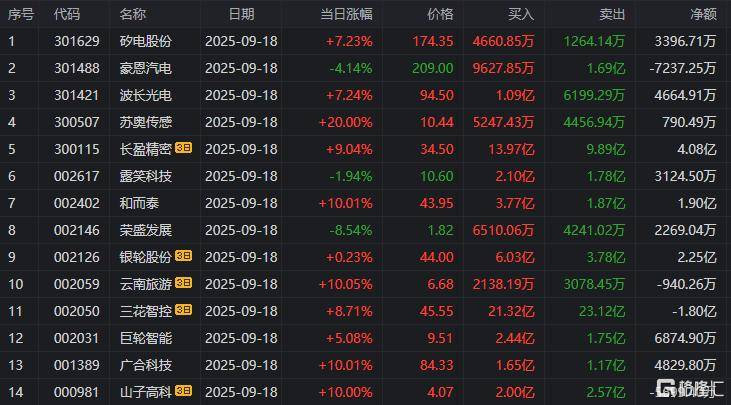
Task: Select the 广合科技 row by its name
Action: pyautogui.click(x=145, y=364)
